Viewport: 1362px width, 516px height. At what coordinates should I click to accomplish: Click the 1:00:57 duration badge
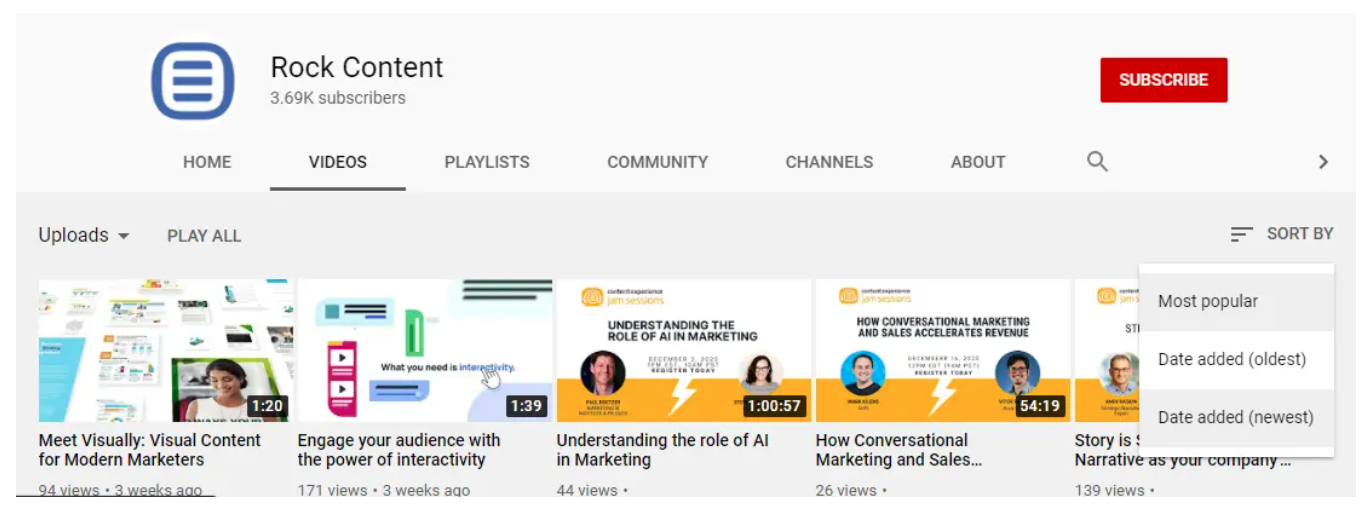click(775, 406)
